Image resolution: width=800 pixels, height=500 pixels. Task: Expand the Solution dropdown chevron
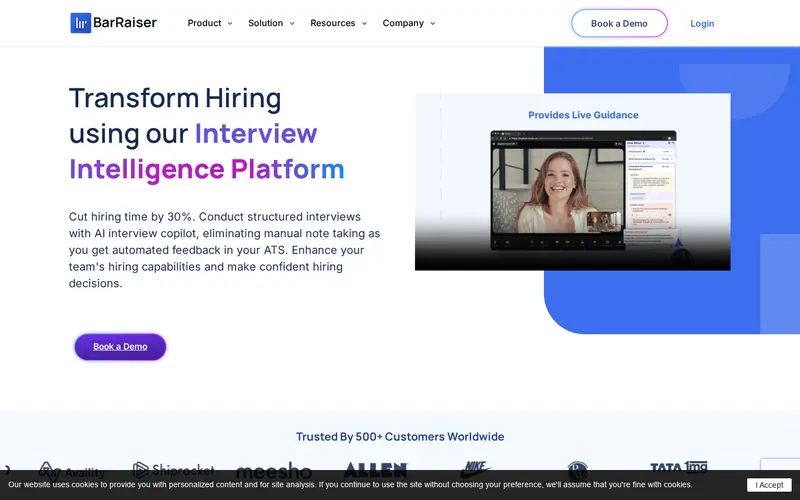(x=292, y=23)
